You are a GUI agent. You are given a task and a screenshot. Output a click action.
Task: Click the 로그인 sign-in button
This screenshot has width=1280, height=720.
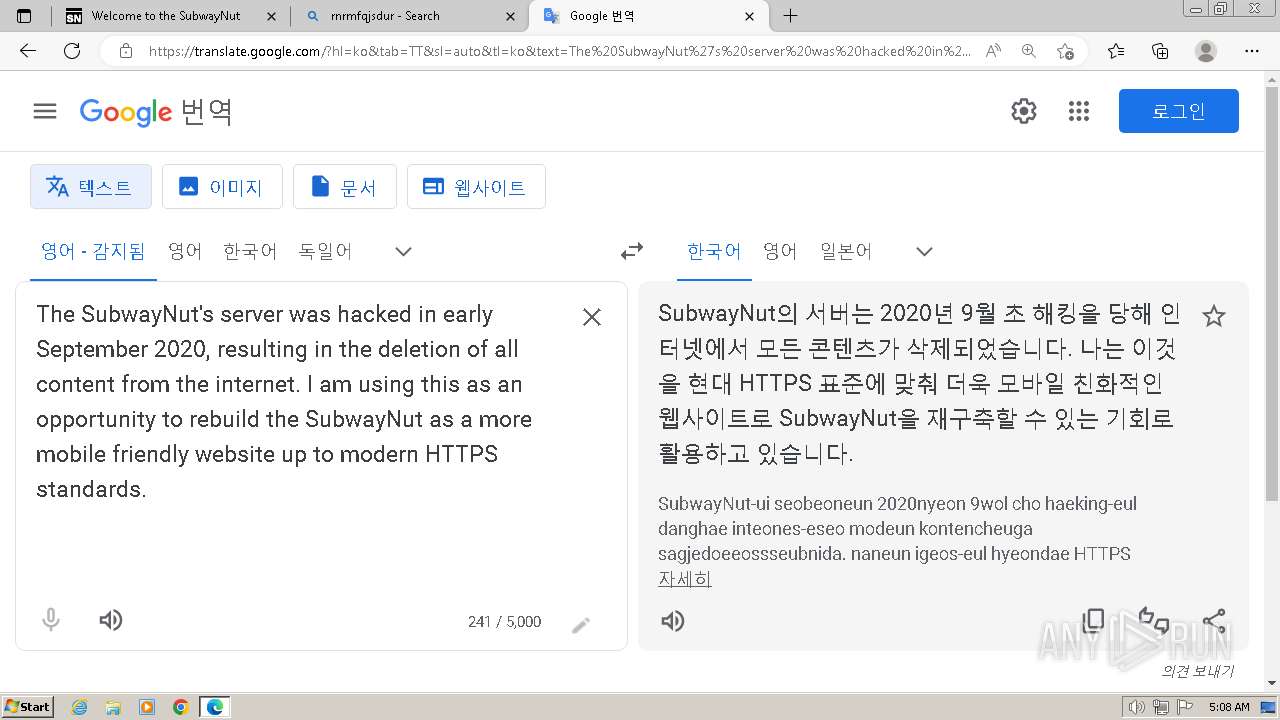1178,111
